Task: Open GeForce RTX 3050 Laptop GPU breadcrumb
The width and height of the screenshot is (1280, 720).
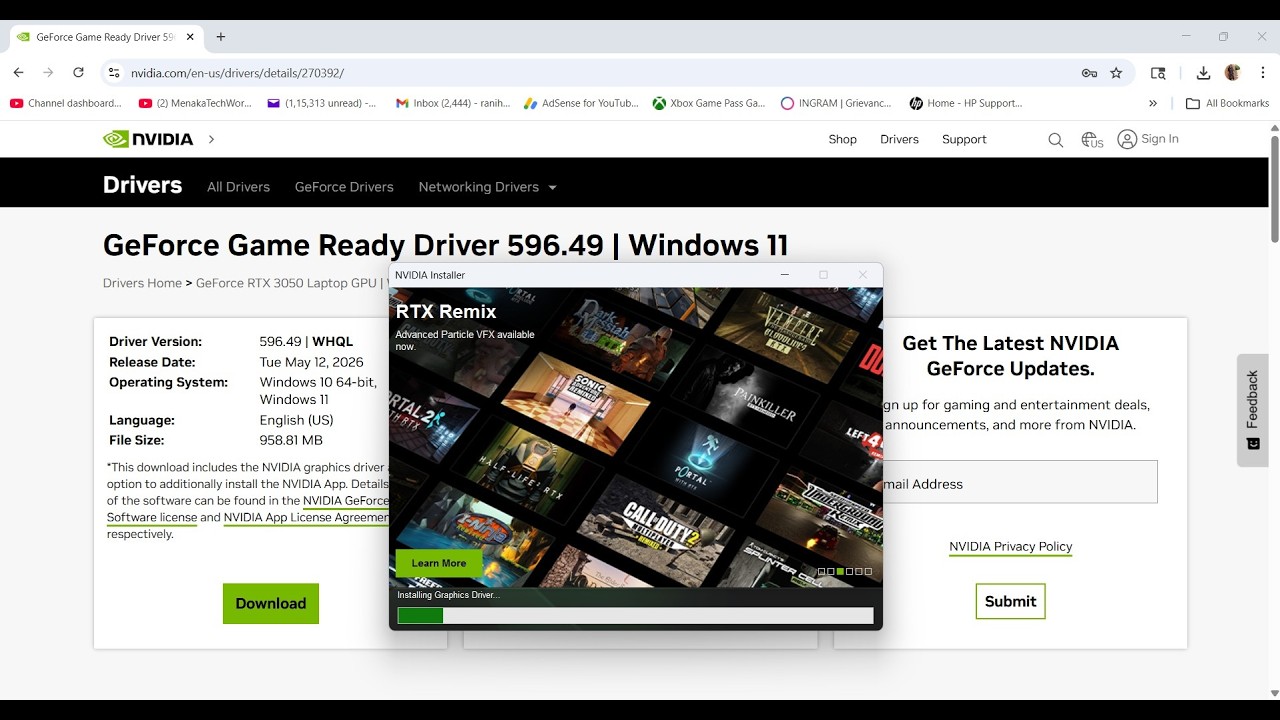Action: (287, 283)
